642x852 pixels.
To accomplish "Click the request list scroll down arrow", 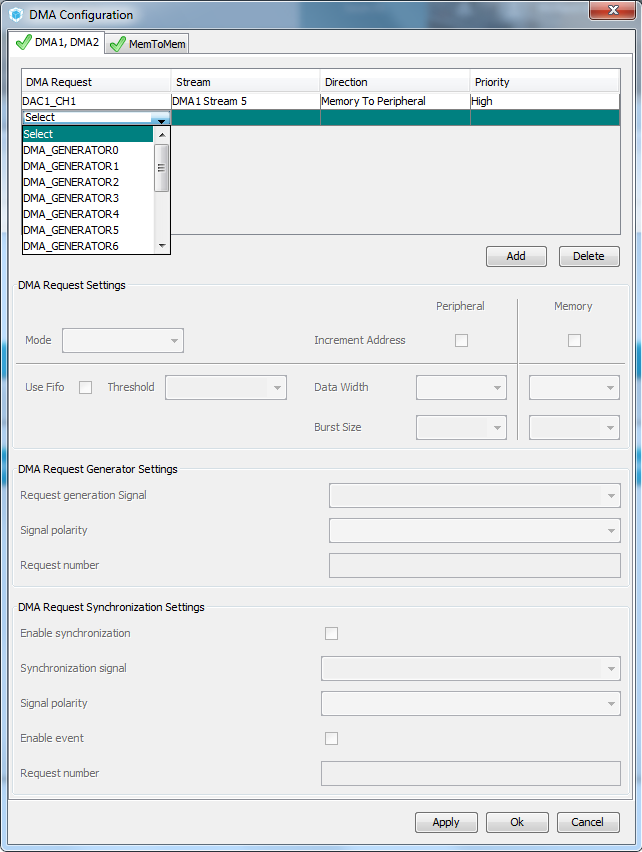I will click(162, 246).
